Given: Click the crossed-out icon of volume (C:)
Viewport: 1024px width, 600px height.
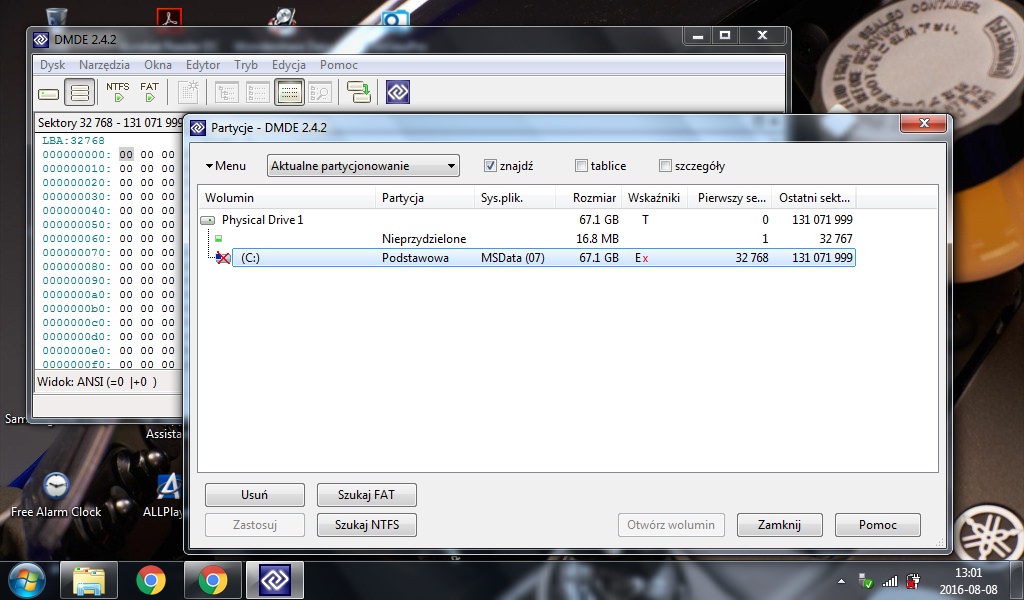Looking at the screenshot, I should (x=223, y=258).
